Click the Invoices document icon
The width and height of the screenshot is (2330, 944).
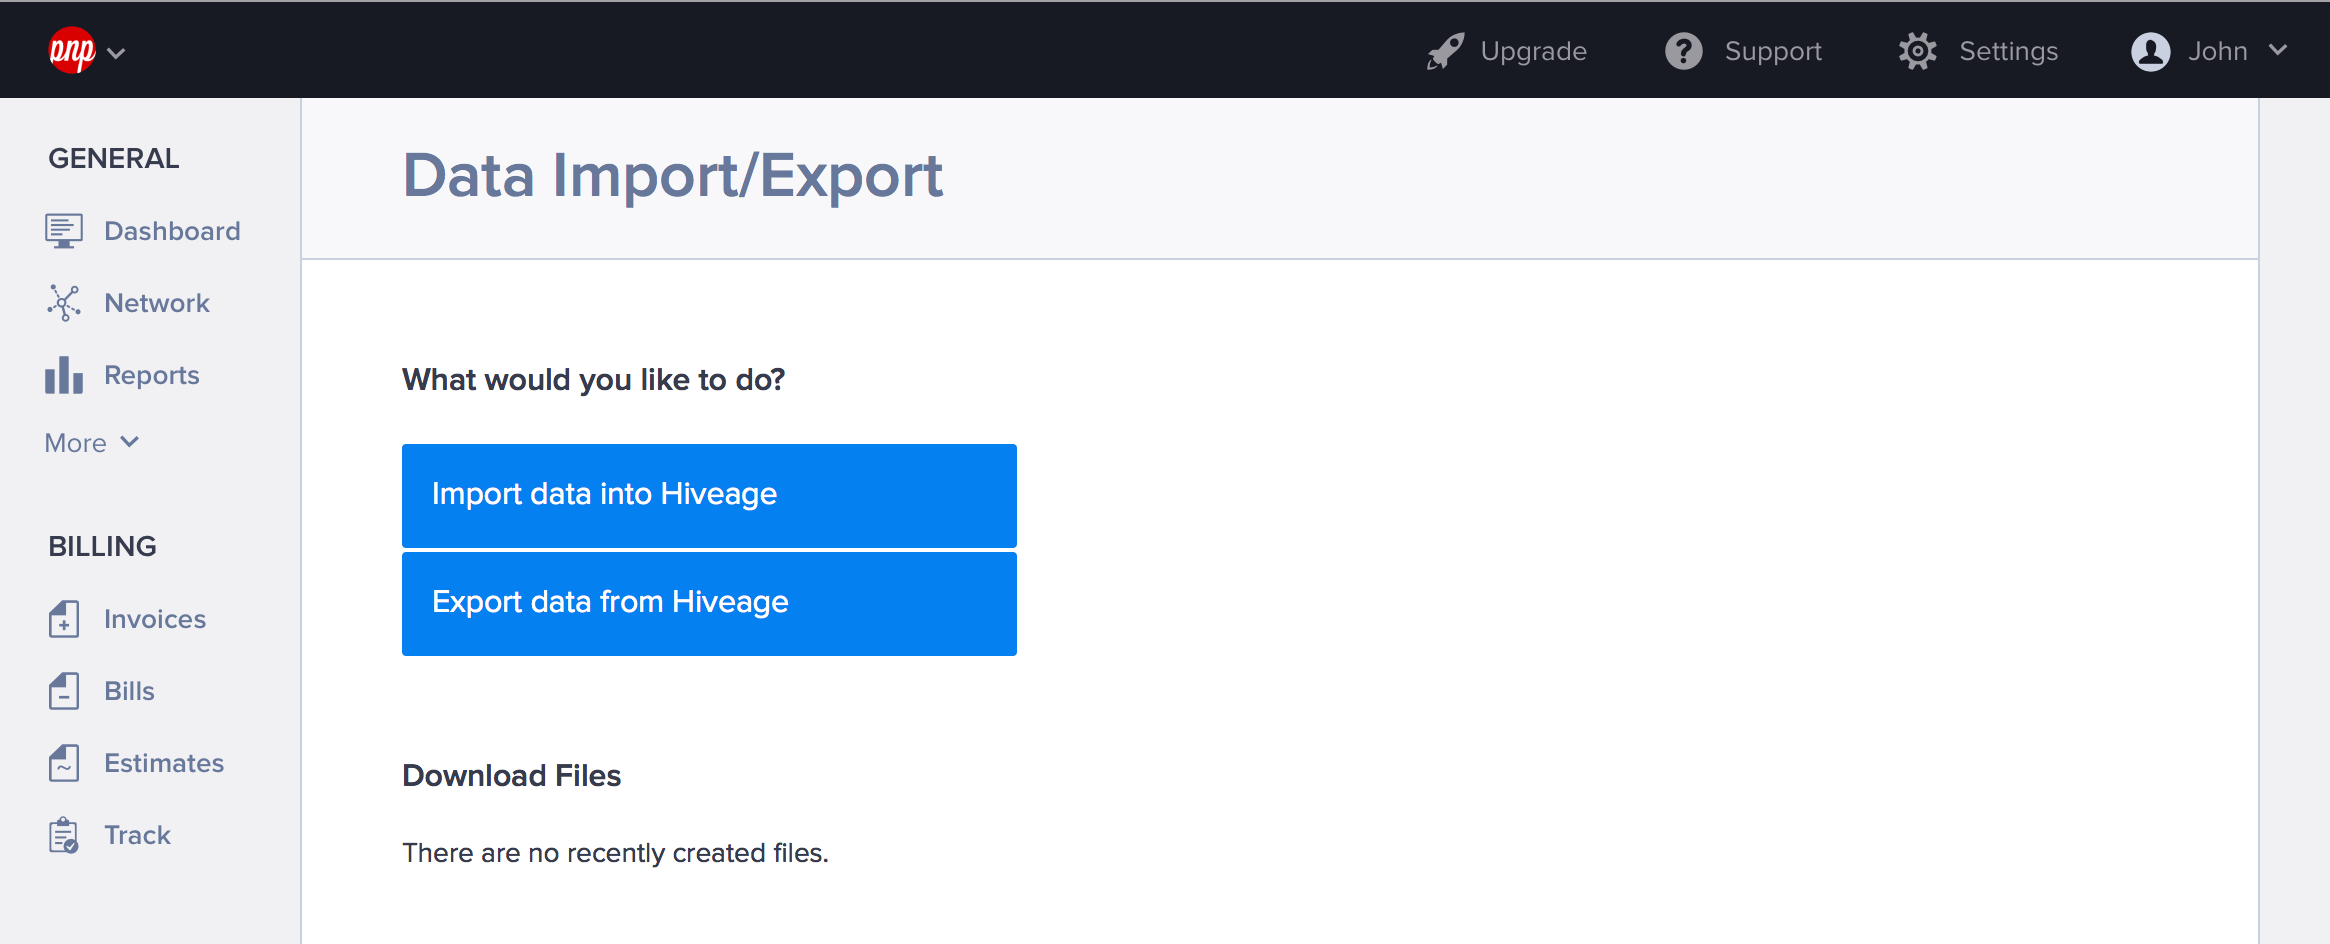[64, 619]
